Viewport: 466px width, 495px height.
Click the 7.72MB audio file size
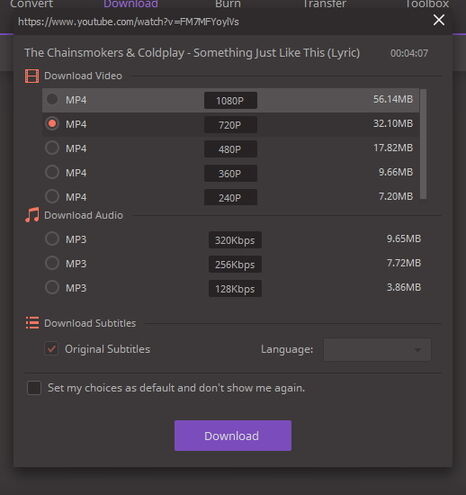point(404,263)
